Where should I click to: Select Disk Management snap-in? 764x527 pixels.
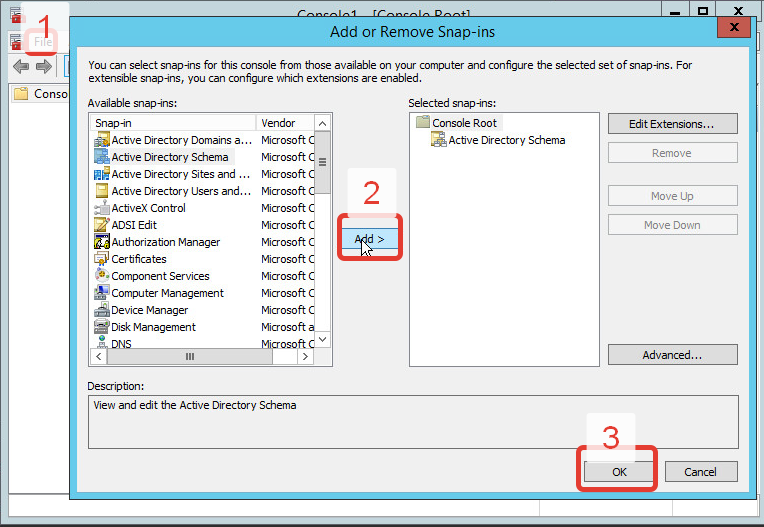coord(153,327)
